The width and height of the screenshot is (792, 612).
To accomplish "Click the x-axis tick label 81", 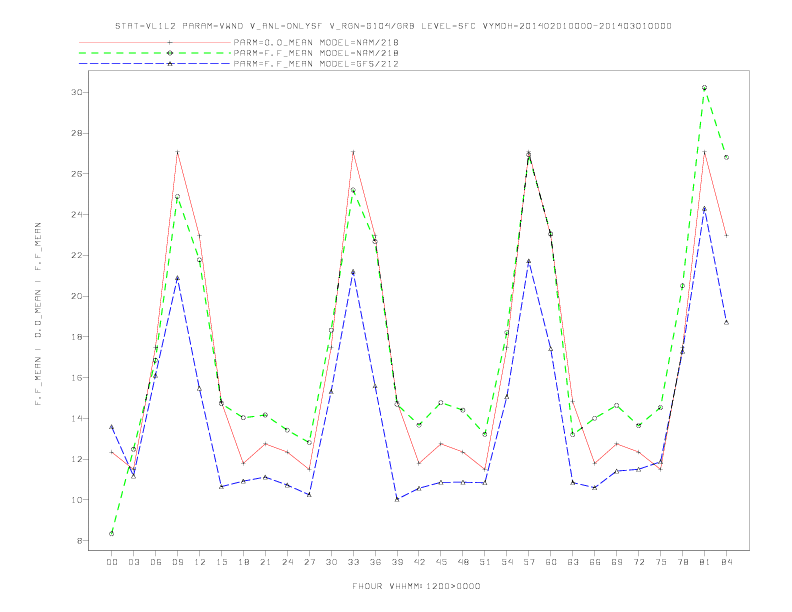I will pos(704,562).
